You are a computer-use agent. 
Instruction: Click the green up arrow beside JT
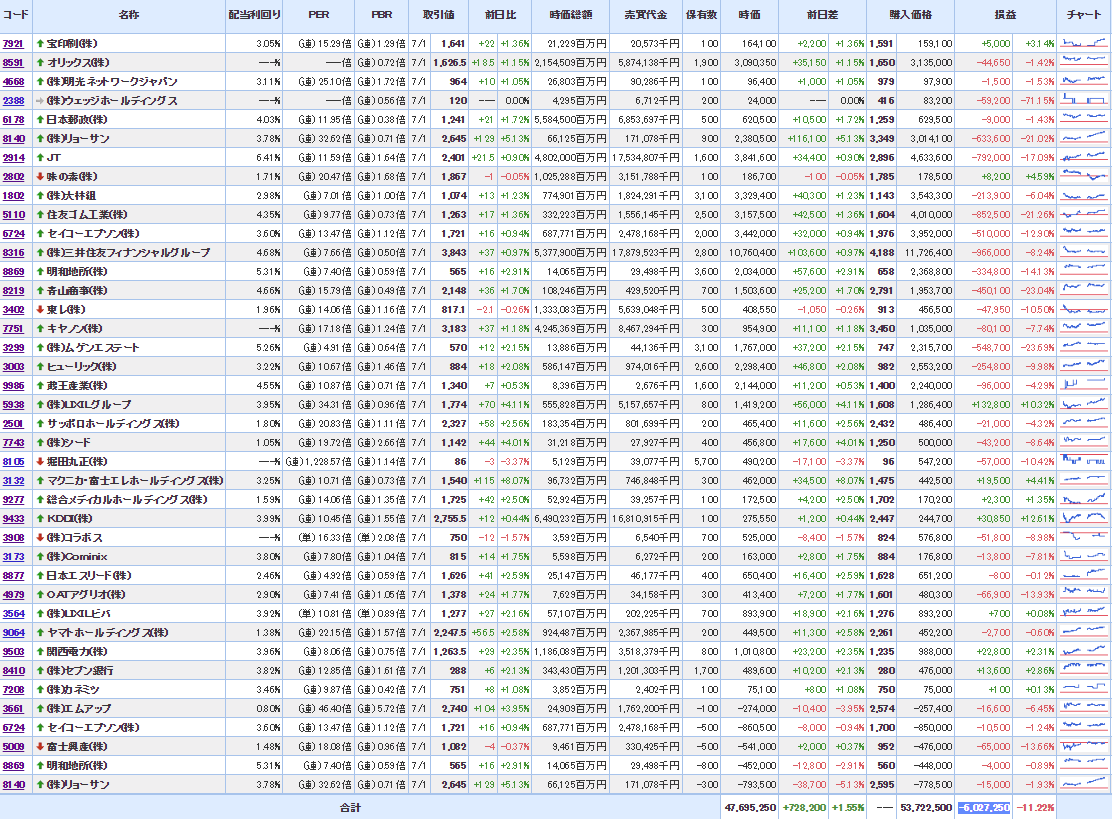(x=40, y=158)
